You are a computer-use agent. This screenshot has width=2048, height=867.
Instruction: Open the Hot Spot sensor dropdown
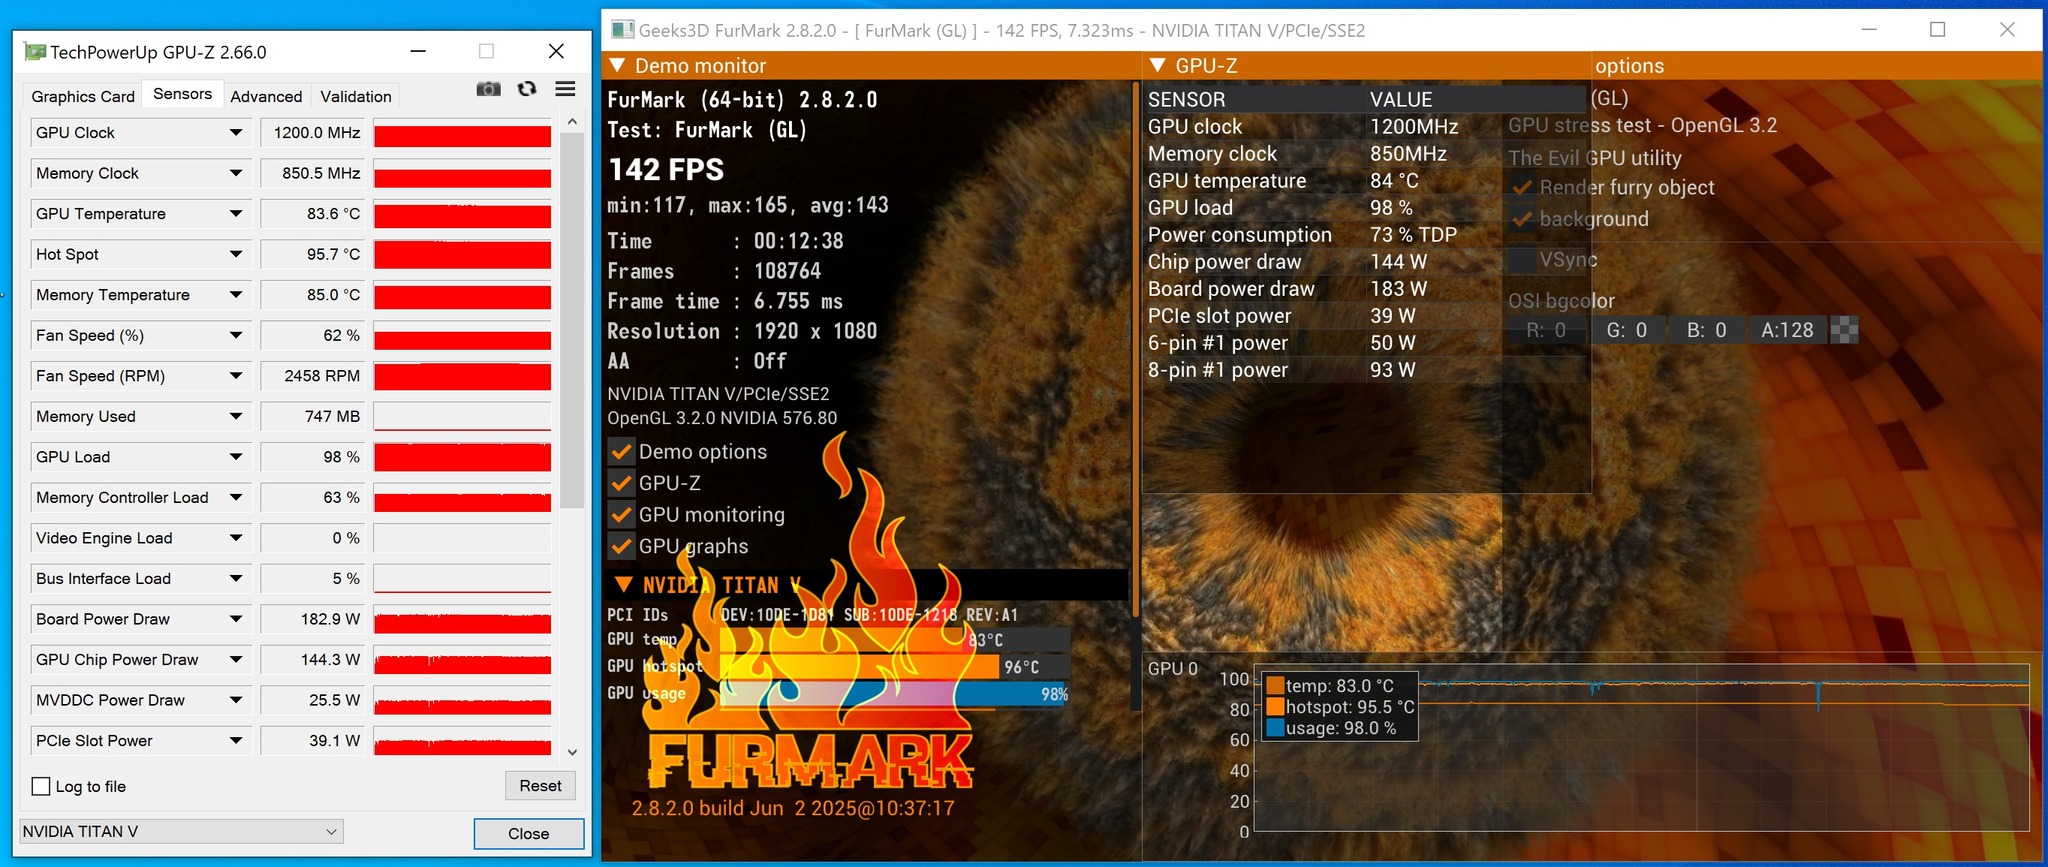point(236,254)
